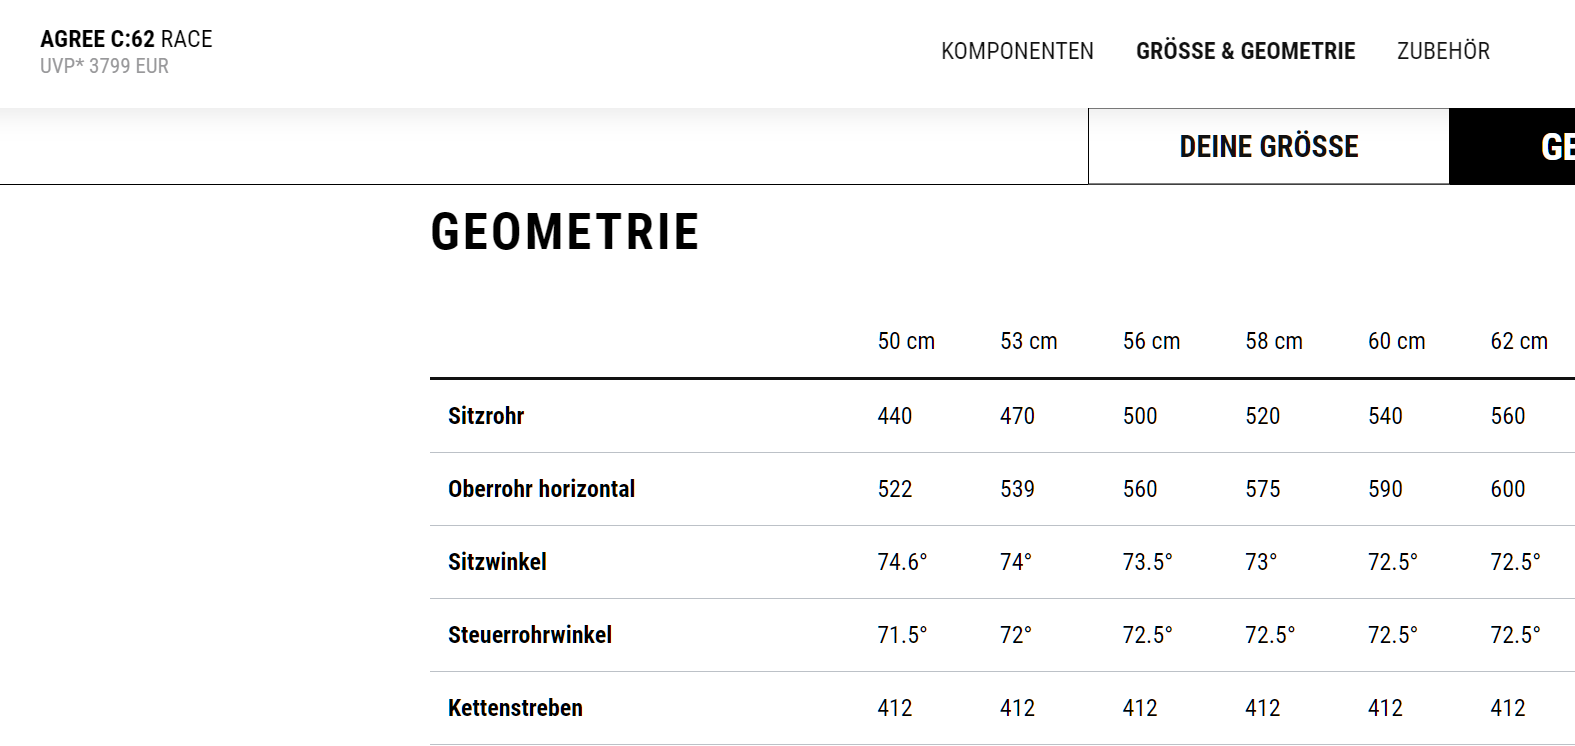The image size is (1575, 746).
Task: Click the Sitzwinkel row label
Action: point(497,562)
